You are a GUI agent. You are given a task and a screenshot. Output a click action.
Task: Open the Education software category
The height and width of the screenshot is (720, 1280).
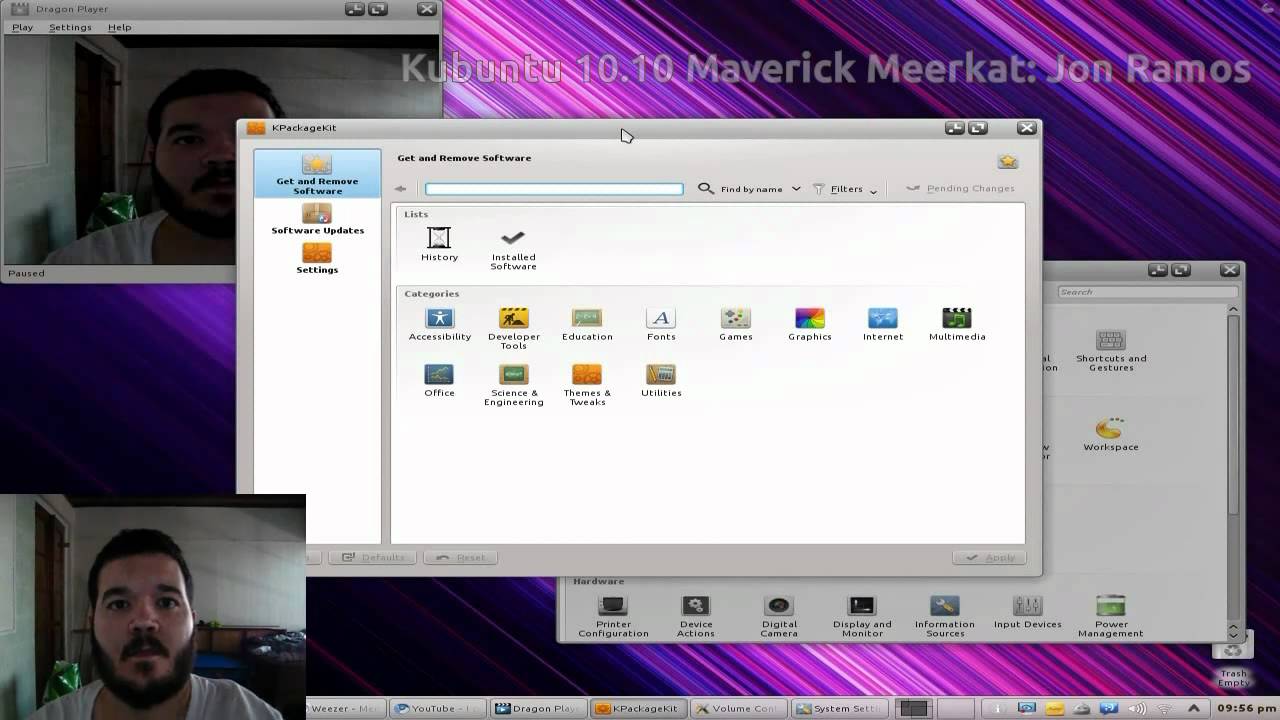point(587,324)
